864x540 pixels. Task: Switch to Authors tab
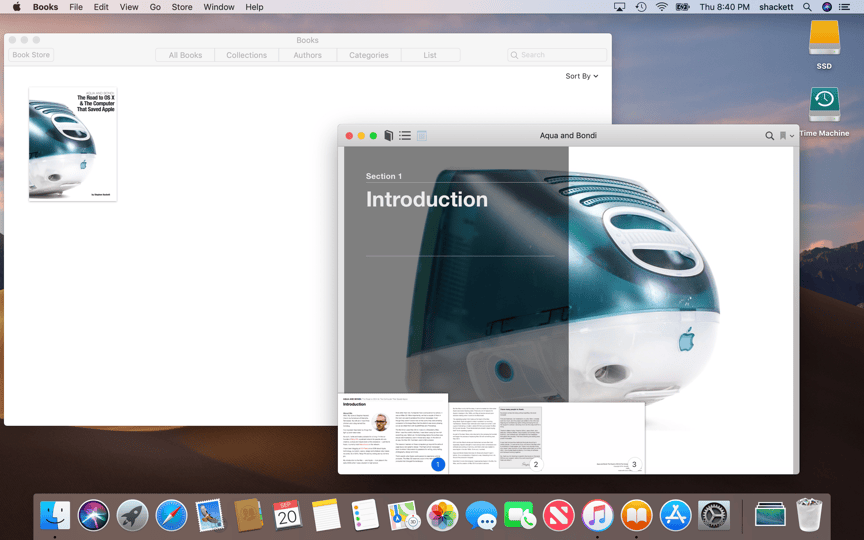307,55
